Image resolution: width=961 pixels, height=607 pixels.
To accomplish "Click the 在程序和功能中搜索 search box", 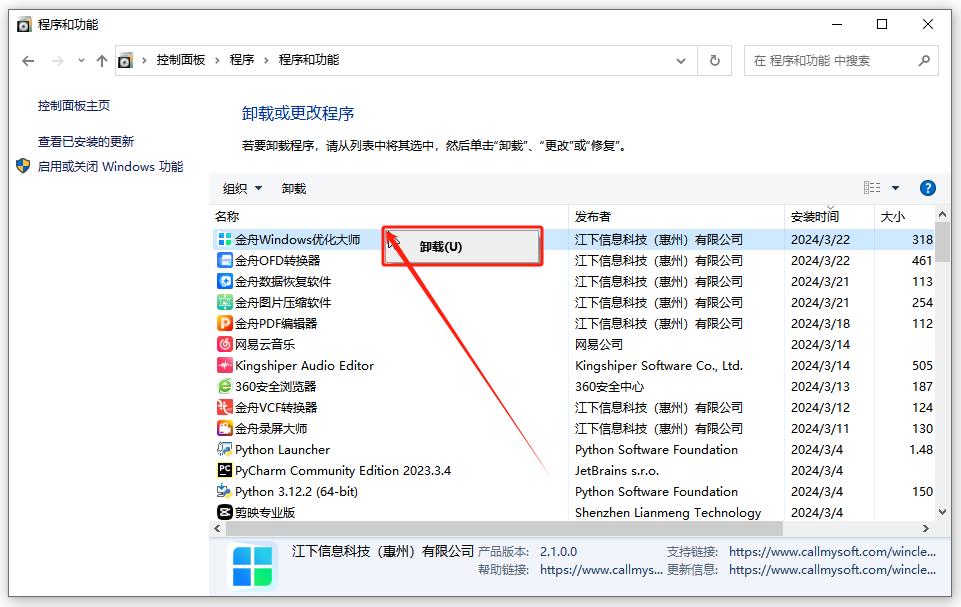I will click(x=832, y=60).
